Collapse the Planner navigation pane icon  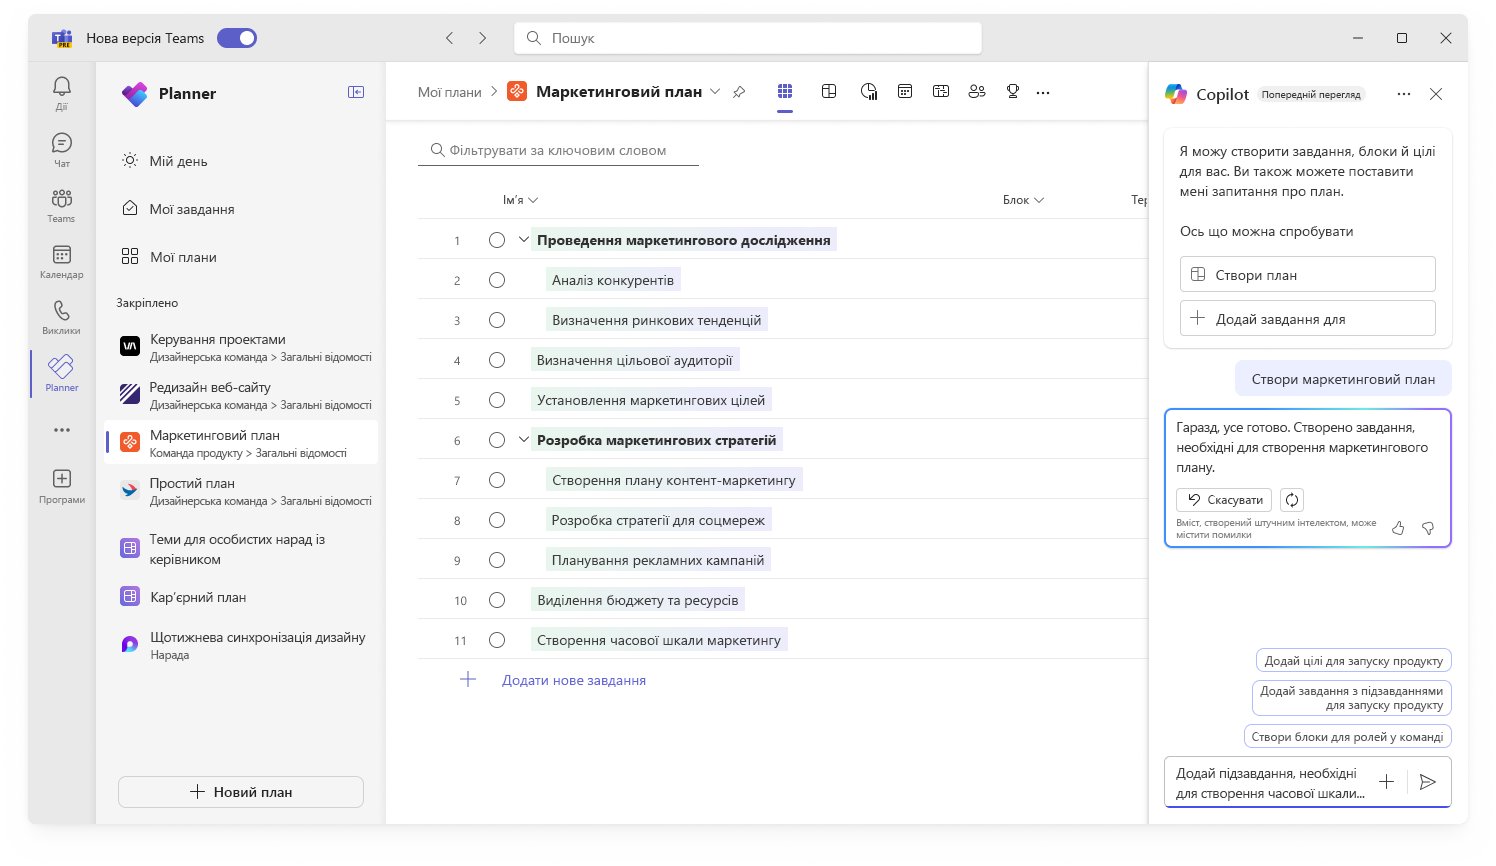click(356, 92)
